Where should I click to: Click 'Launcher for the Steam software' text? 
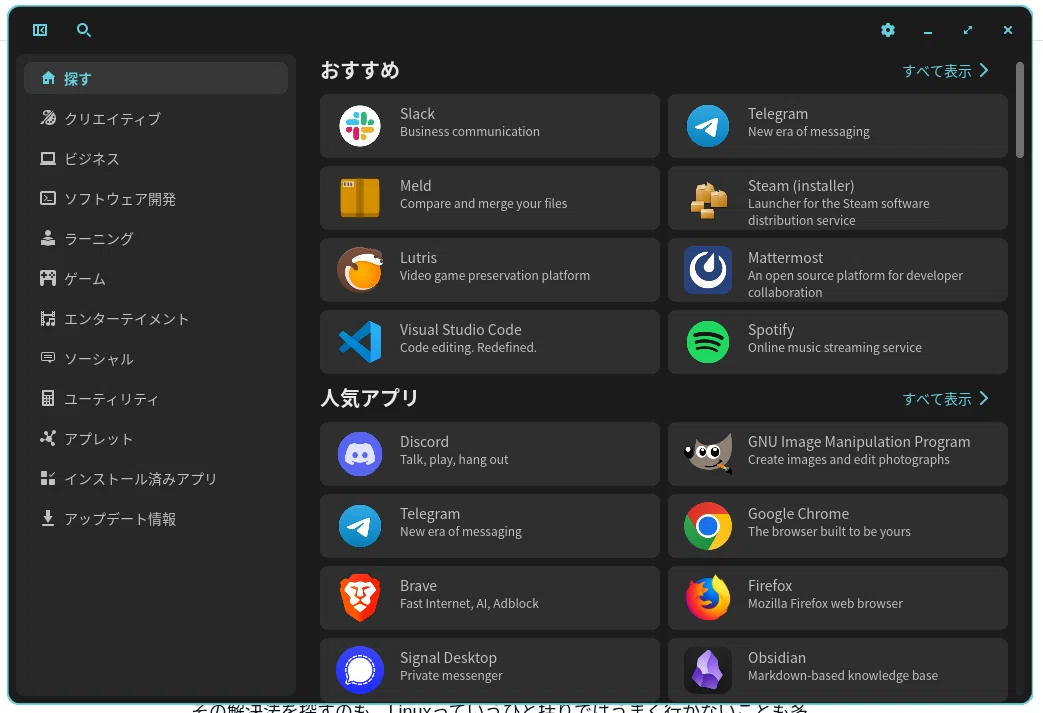click(838, 204)
